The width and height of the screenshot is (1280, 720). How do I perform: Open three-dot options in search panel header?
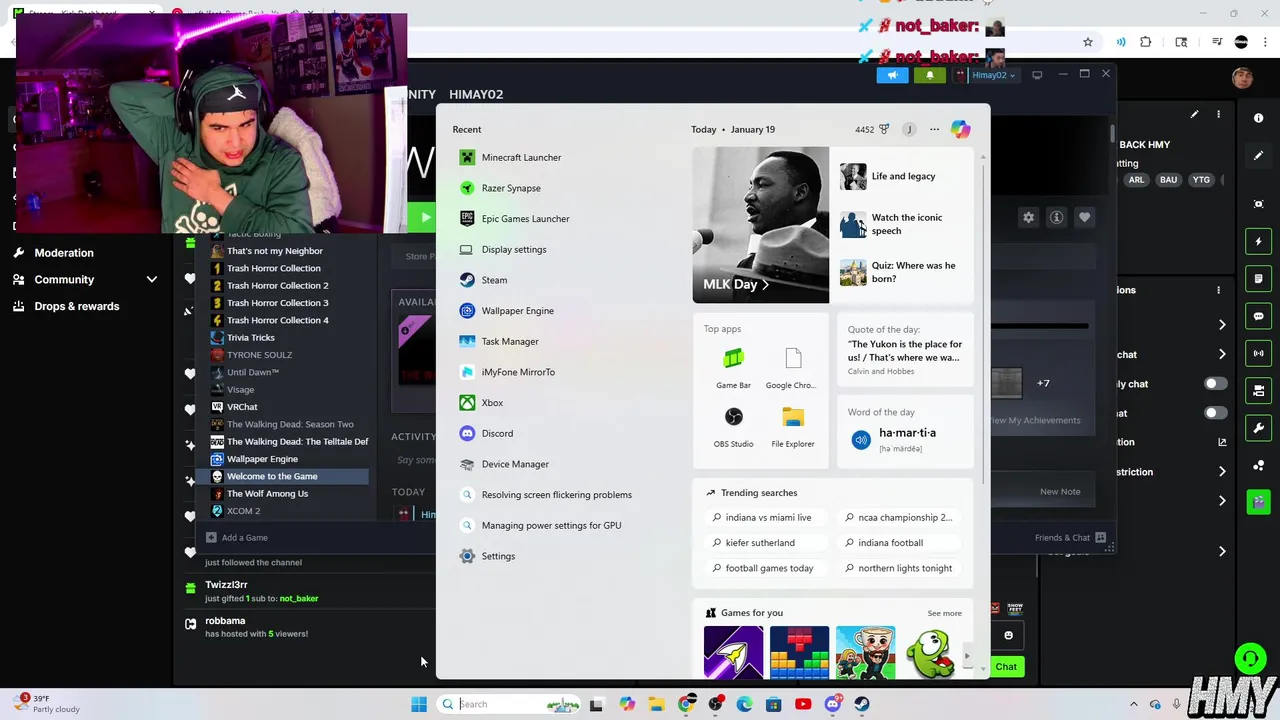(x=934, y=129)
